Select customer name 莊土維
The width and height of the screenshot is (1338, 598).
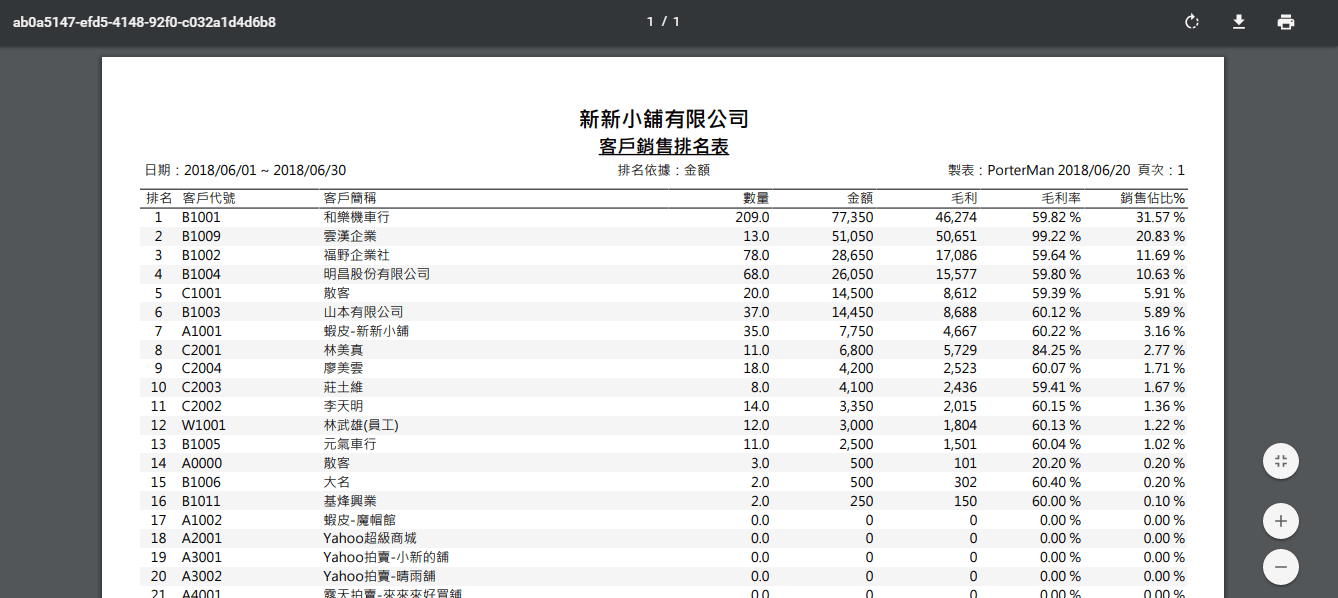[342, 387]
